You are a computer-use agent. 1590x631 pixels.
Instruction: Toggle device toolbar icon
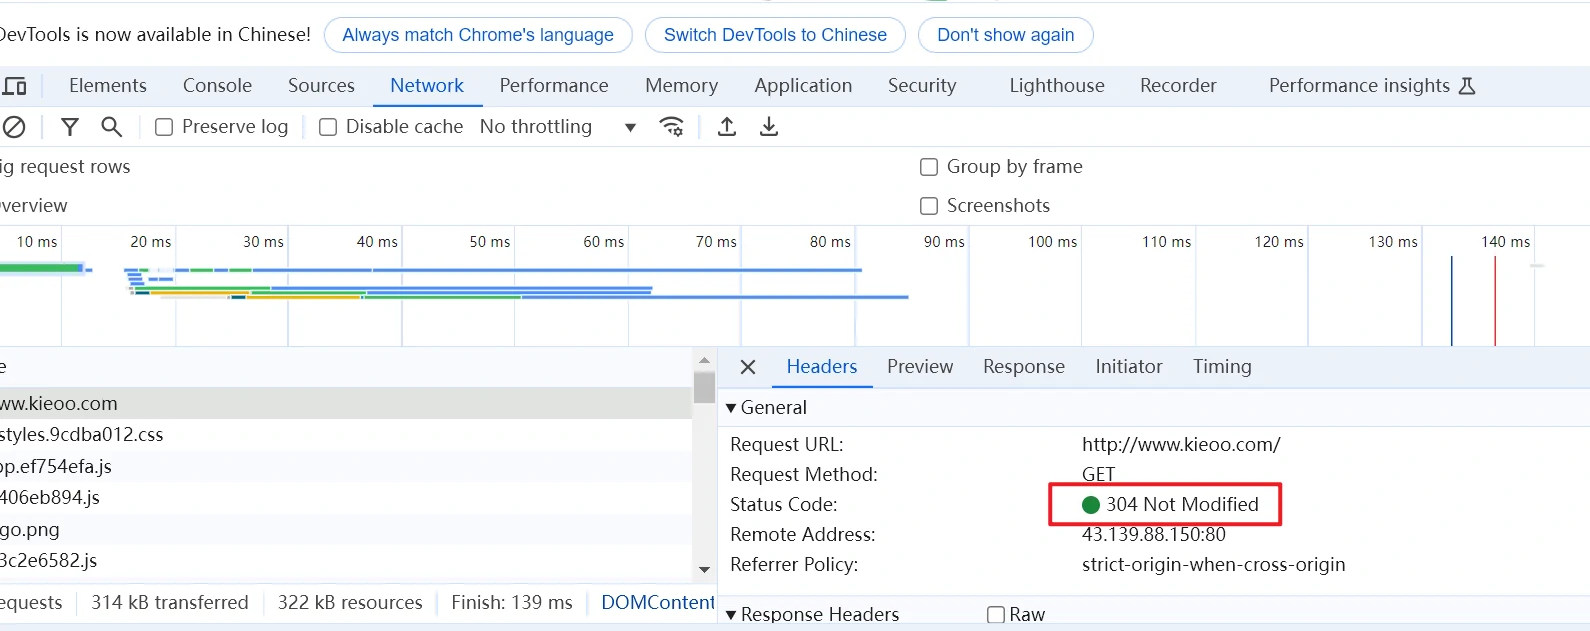[x=15, y=86]
